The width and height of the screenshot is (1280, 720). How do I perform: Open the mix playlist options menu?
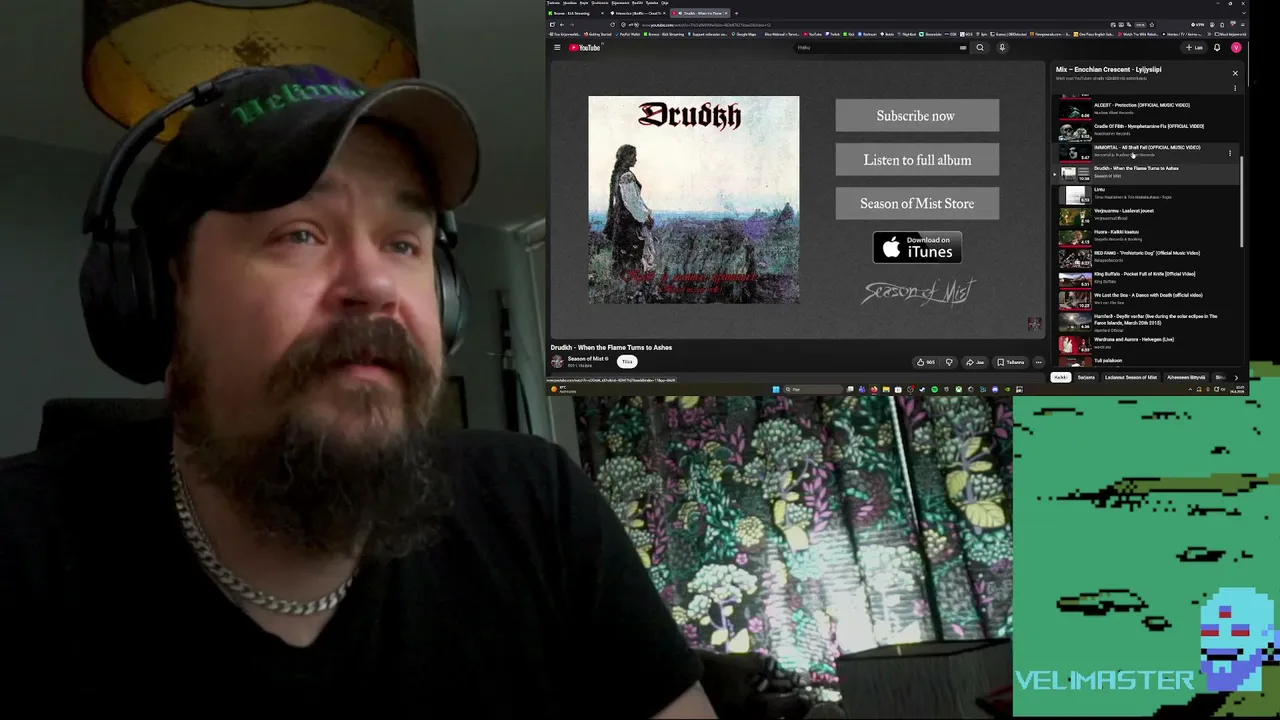coord(1235,88)
